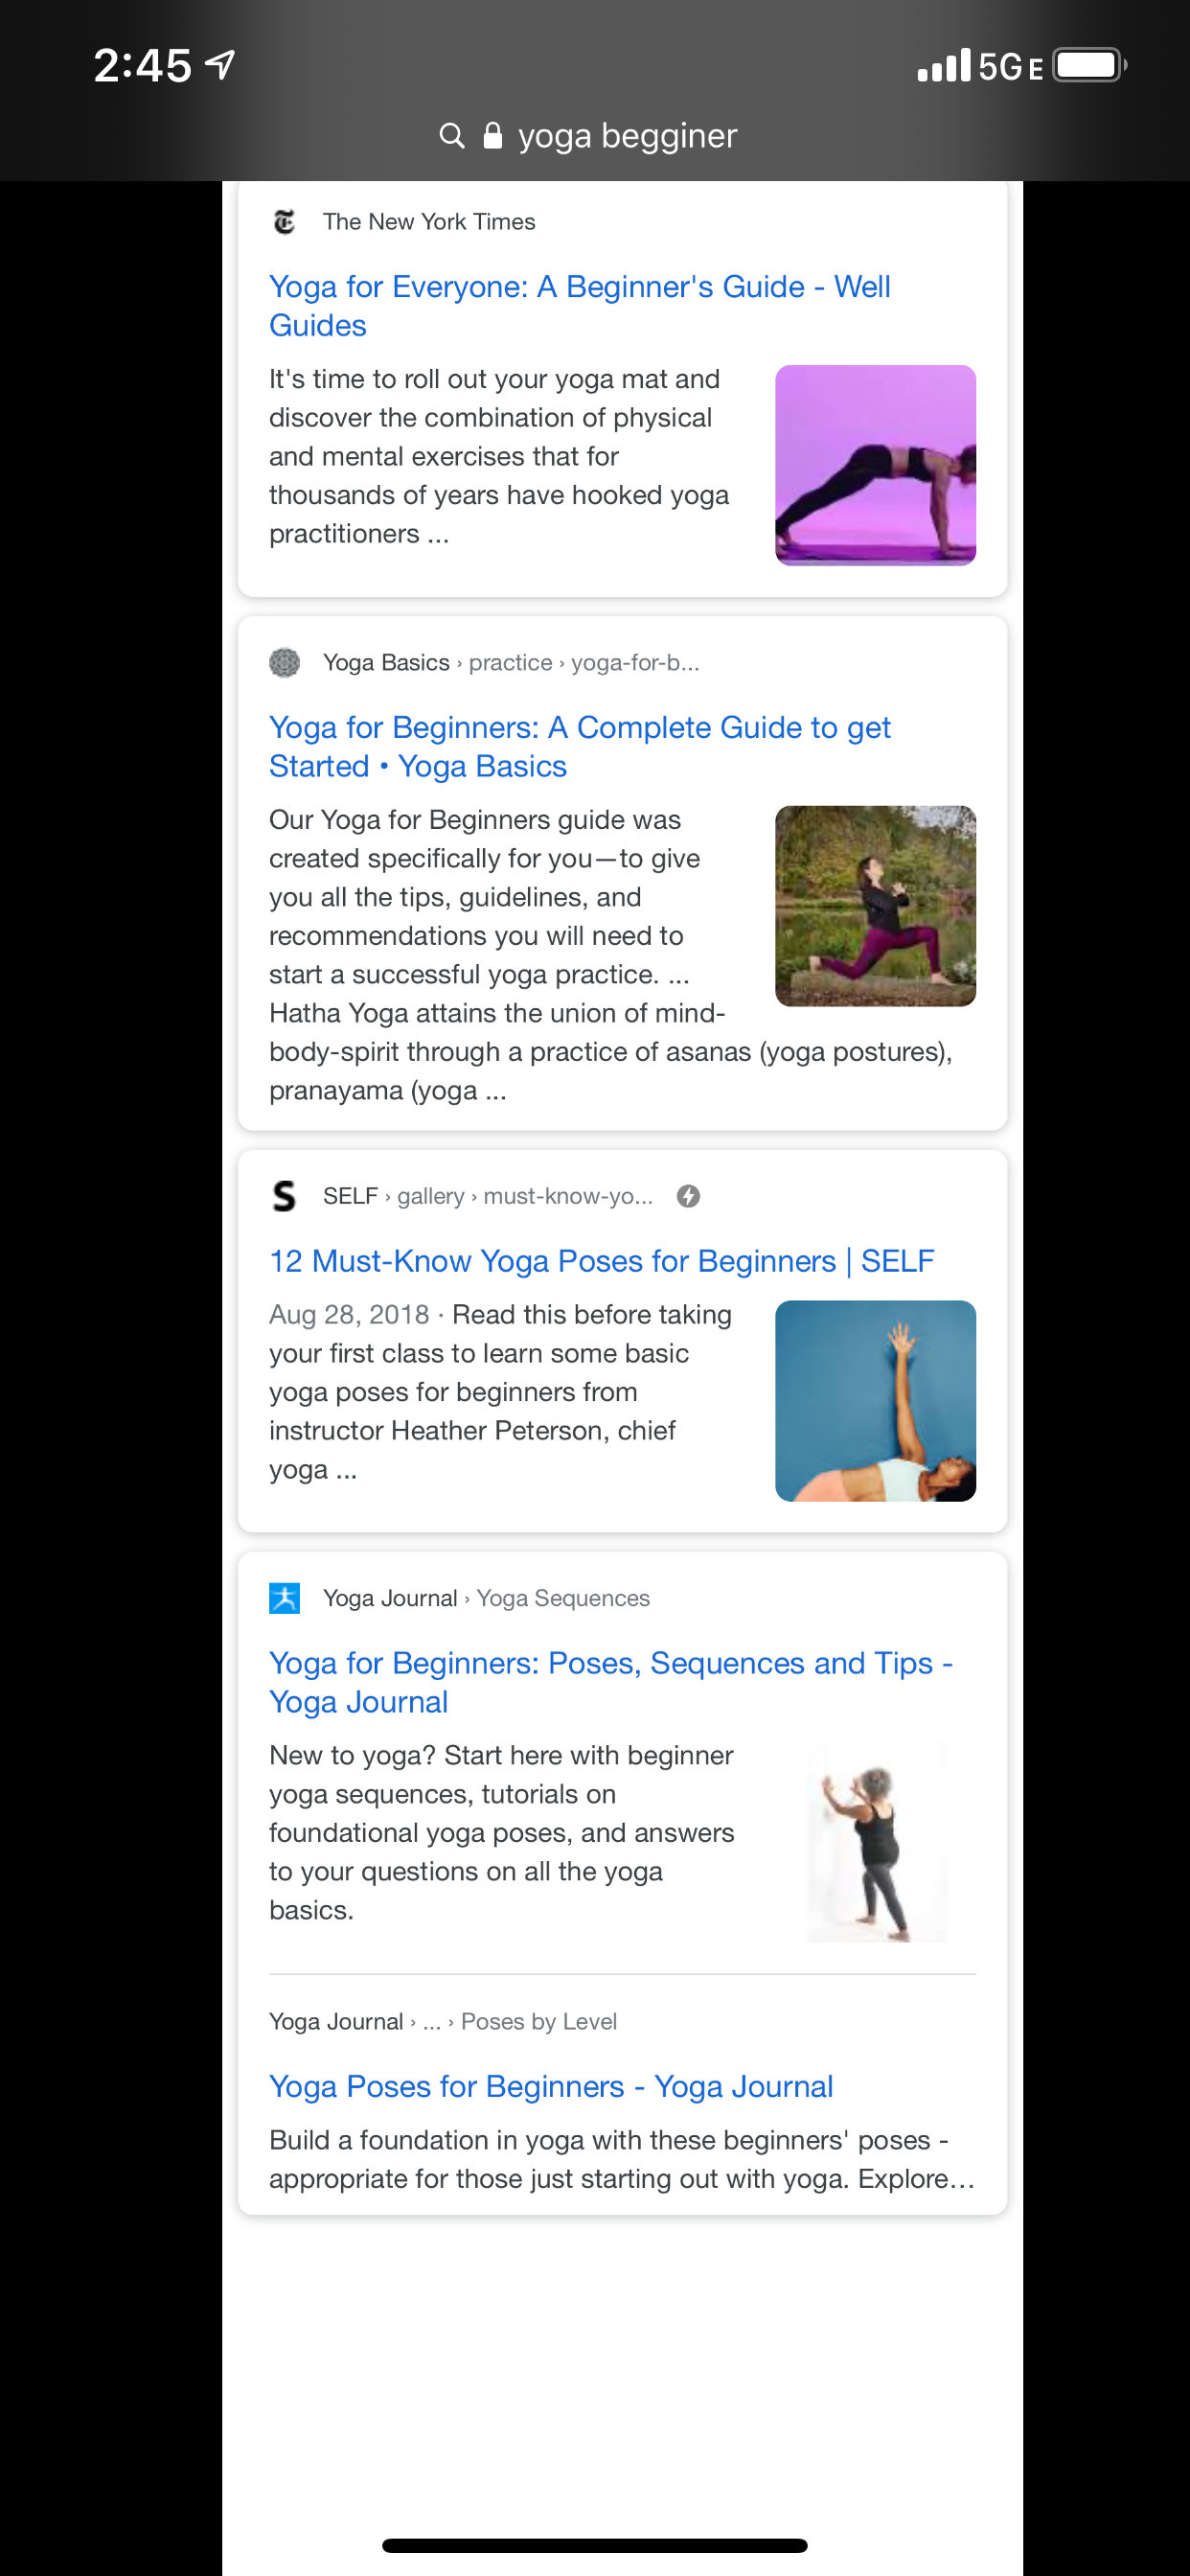Tap the secure lock icon in address bar

coord(492,135)
